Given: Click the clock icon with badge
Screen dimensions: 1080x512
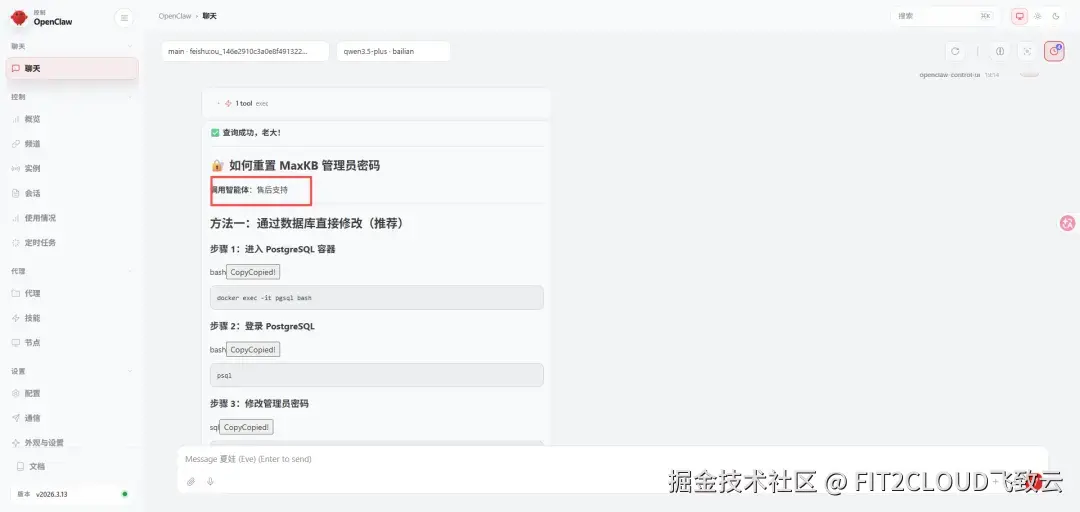Looking at the screenshot, I should coord(1054,51).
